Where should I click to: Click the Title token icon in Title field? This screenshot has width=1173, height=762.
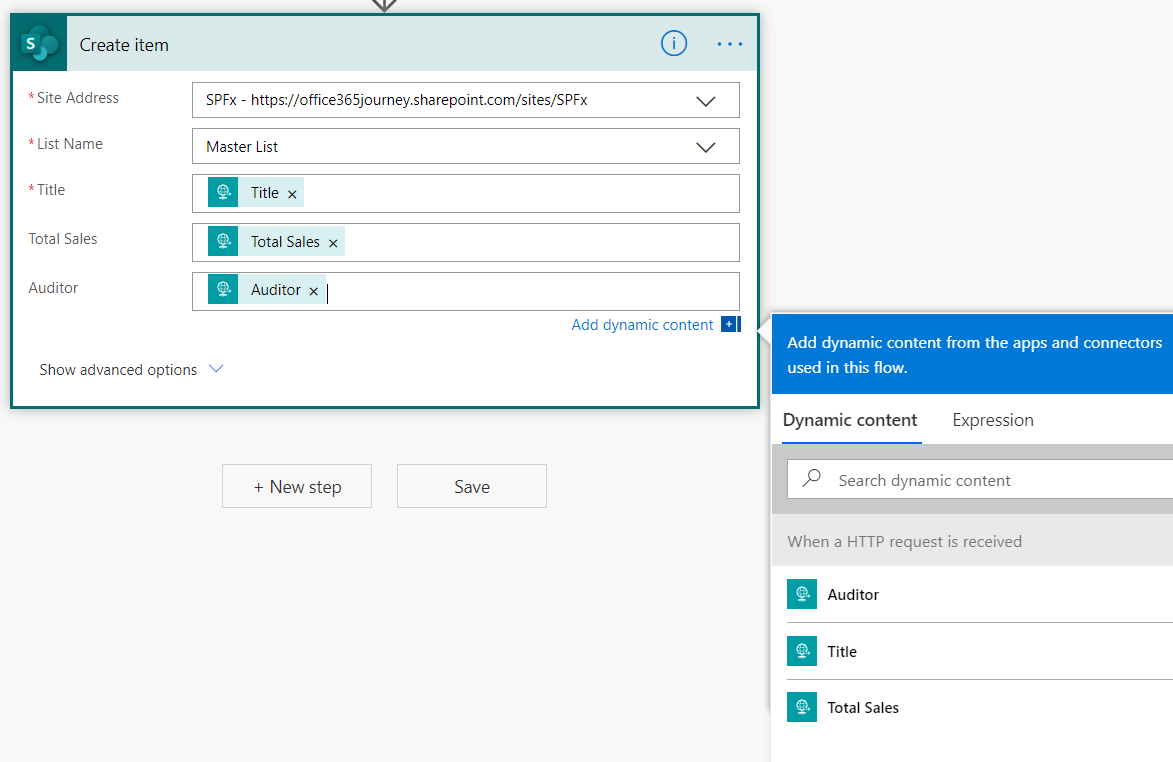(x=223, y=192)
